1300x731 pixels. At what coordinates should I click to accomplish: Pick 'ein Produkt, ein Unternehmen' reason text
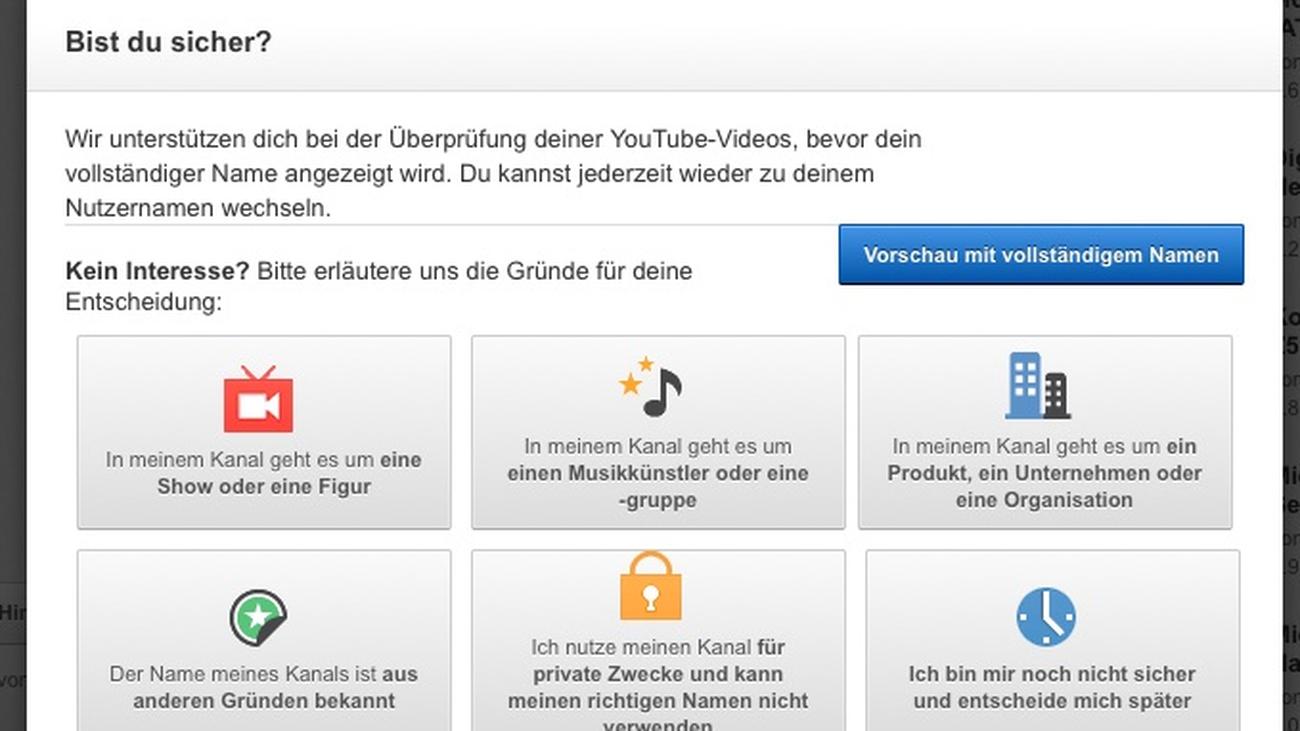click(x=1044, y=473)
